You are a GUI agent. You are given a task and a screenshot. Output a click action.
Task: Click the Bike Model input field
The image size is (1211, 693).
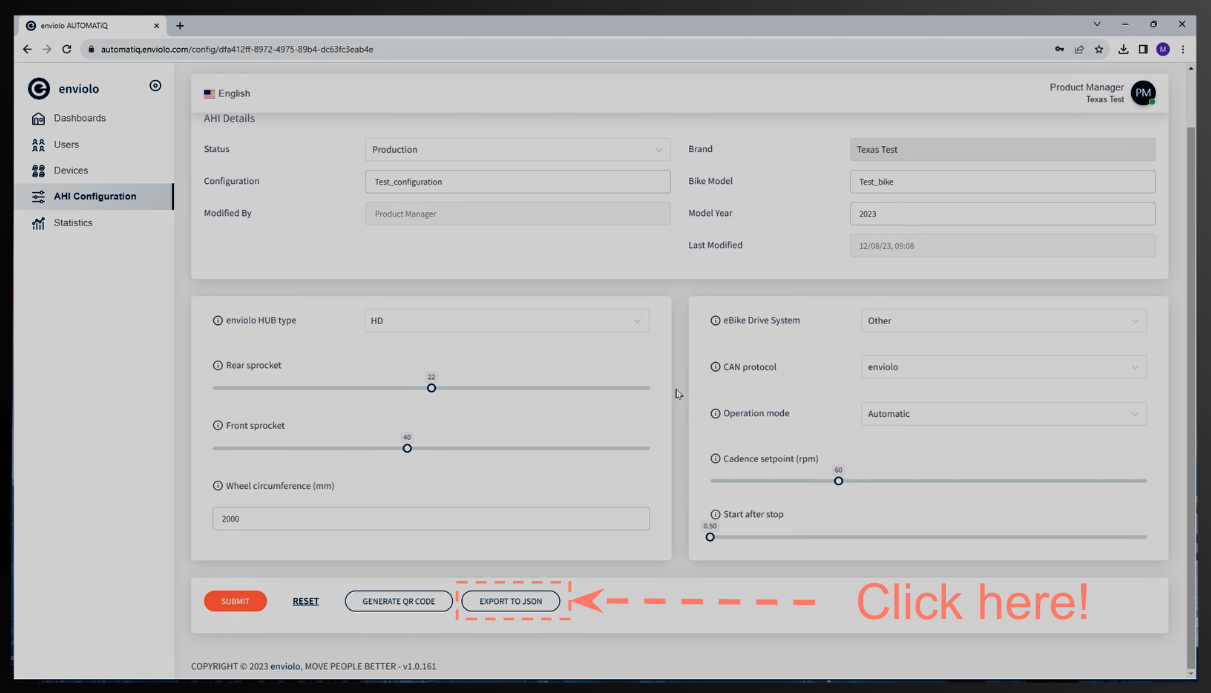point(1002,182)
